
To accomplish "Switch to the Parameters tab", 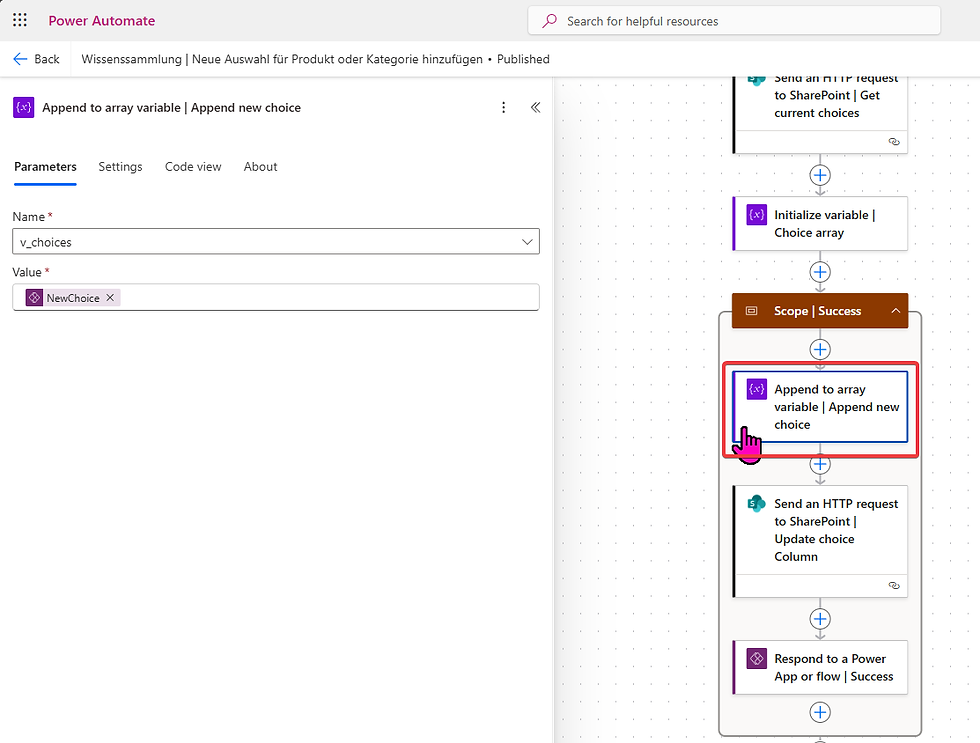I will pos(45,167).
